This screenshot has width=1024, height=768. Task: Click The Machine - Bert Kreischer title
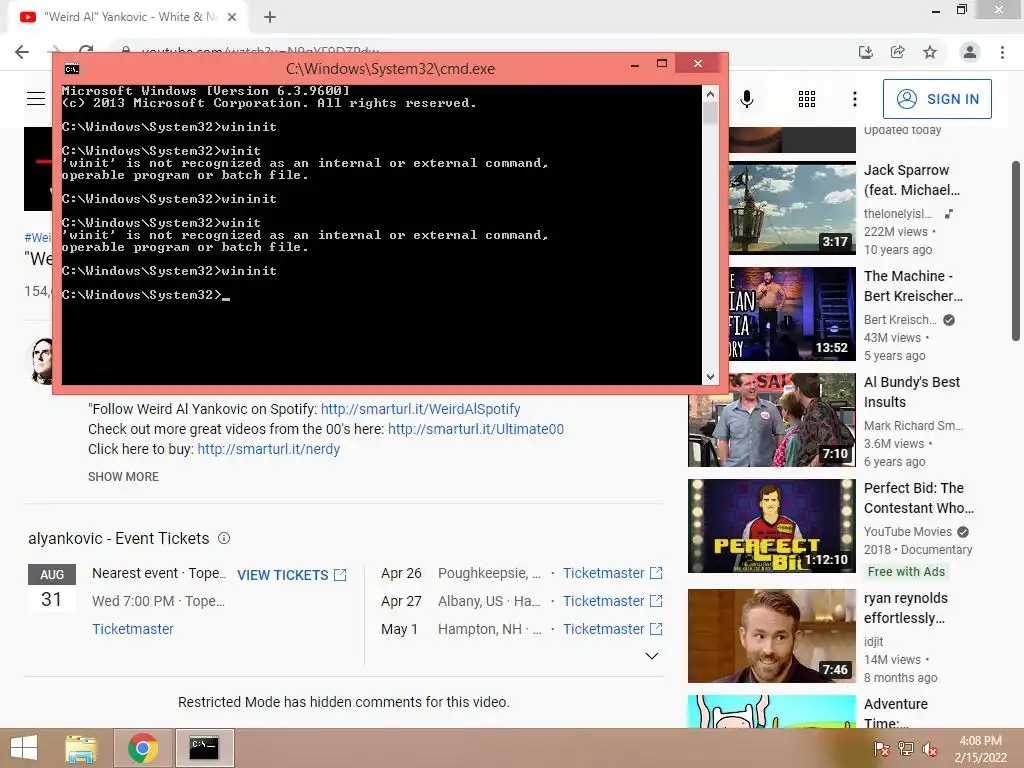pos(913,286)
